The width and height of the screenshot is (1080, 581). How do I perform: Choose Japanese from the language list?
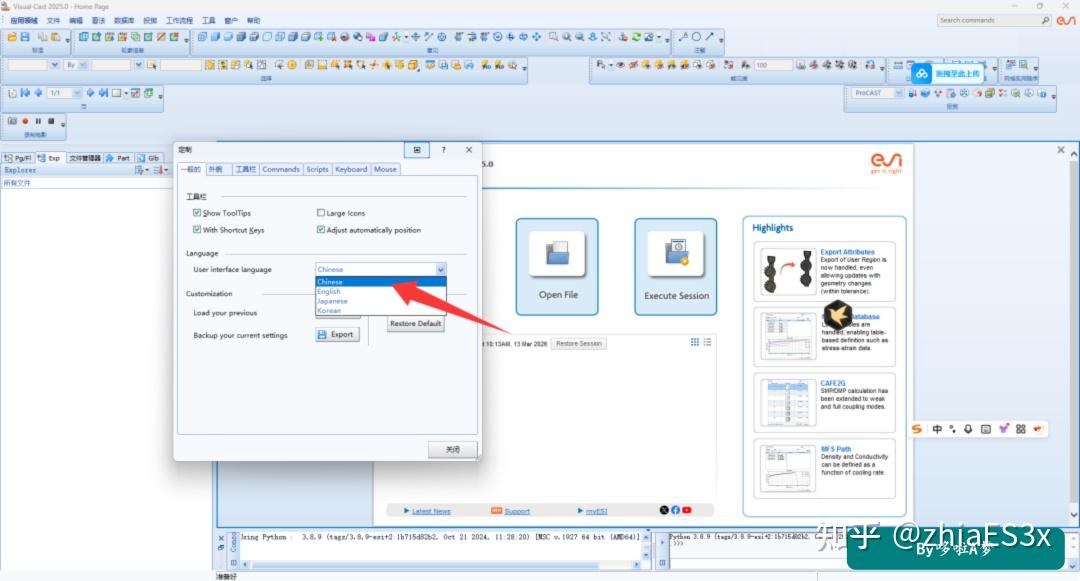click(381, 301)
